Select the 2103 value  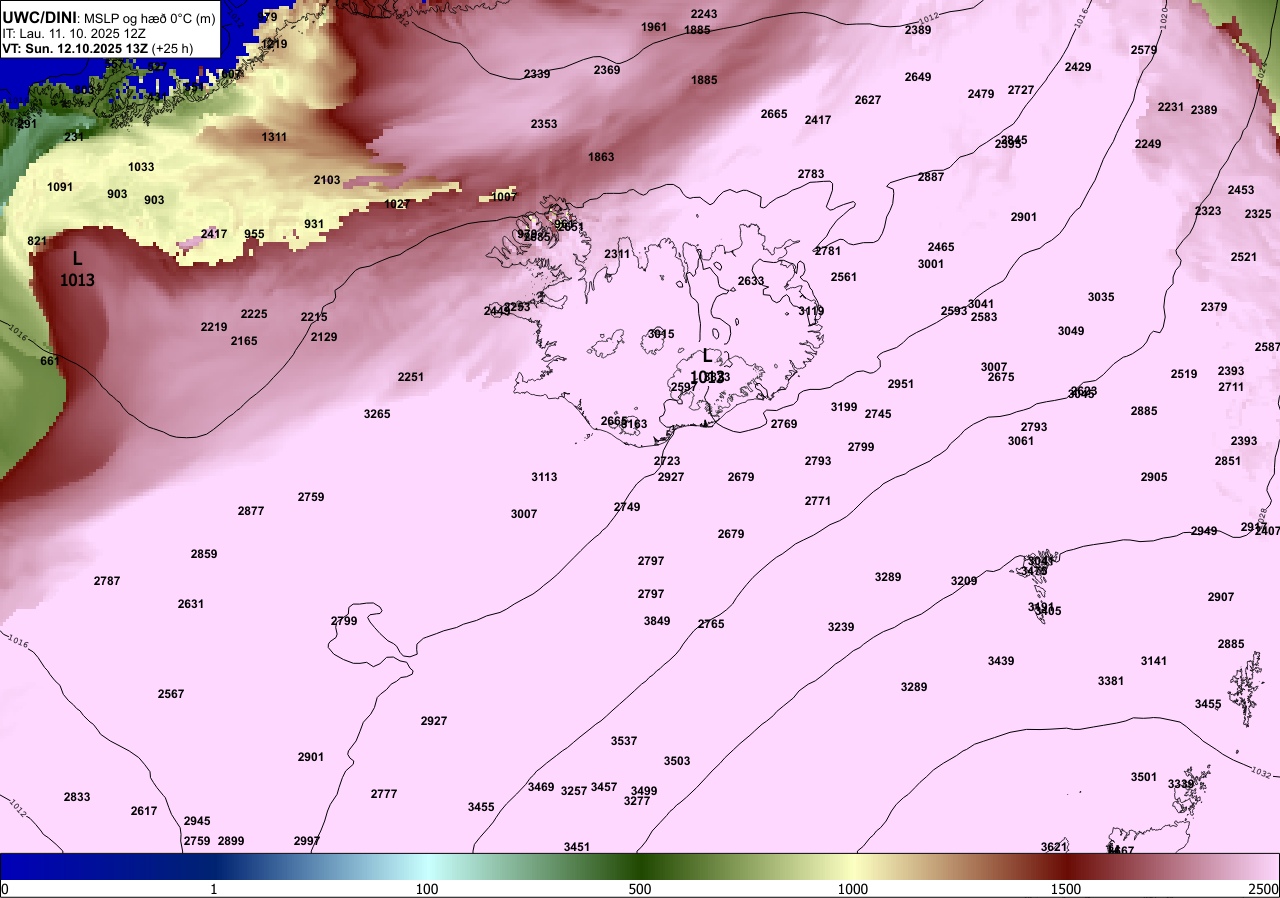pyautogui.click(x=327, y=180)
